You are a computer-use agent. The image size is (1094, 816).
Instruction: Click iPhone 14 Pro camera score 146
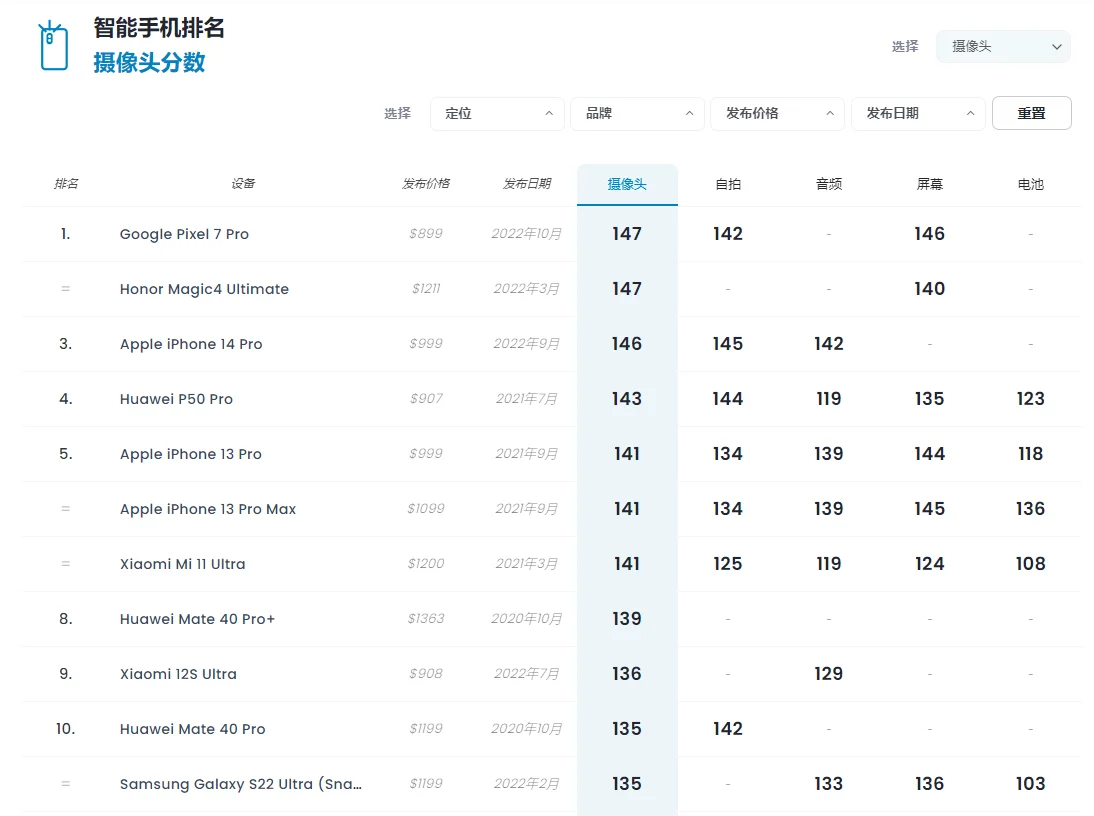coord(627,344)
